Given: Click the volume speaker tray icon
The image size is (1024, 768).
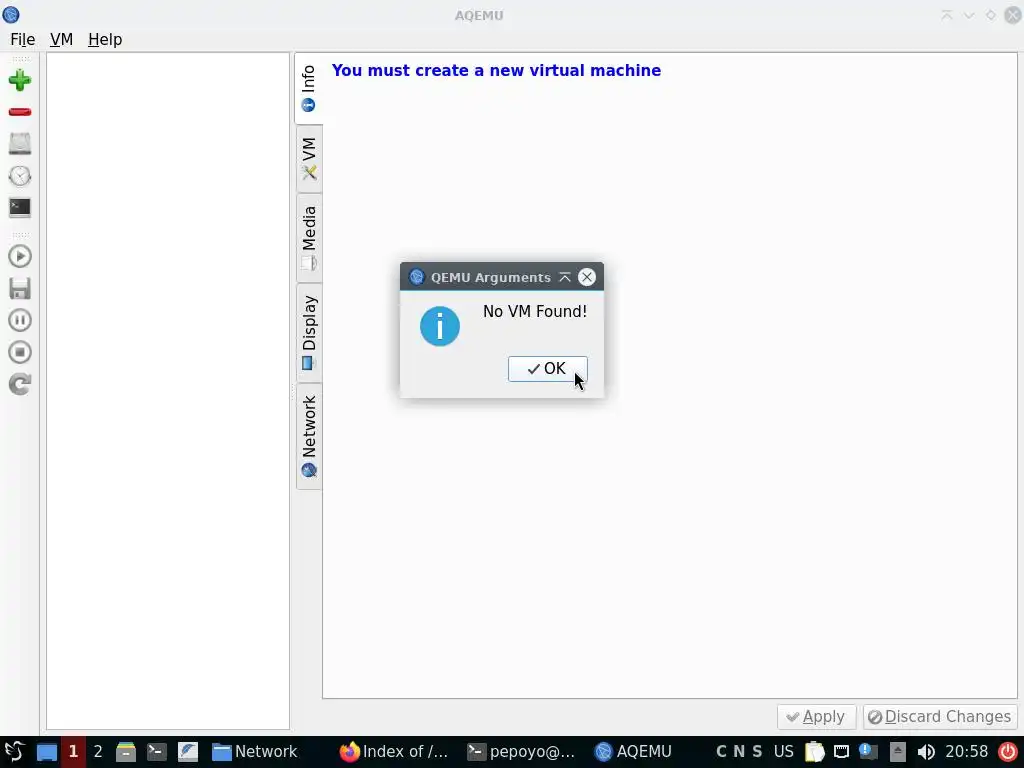Looking at the screenshot, I should click(925, 752).
